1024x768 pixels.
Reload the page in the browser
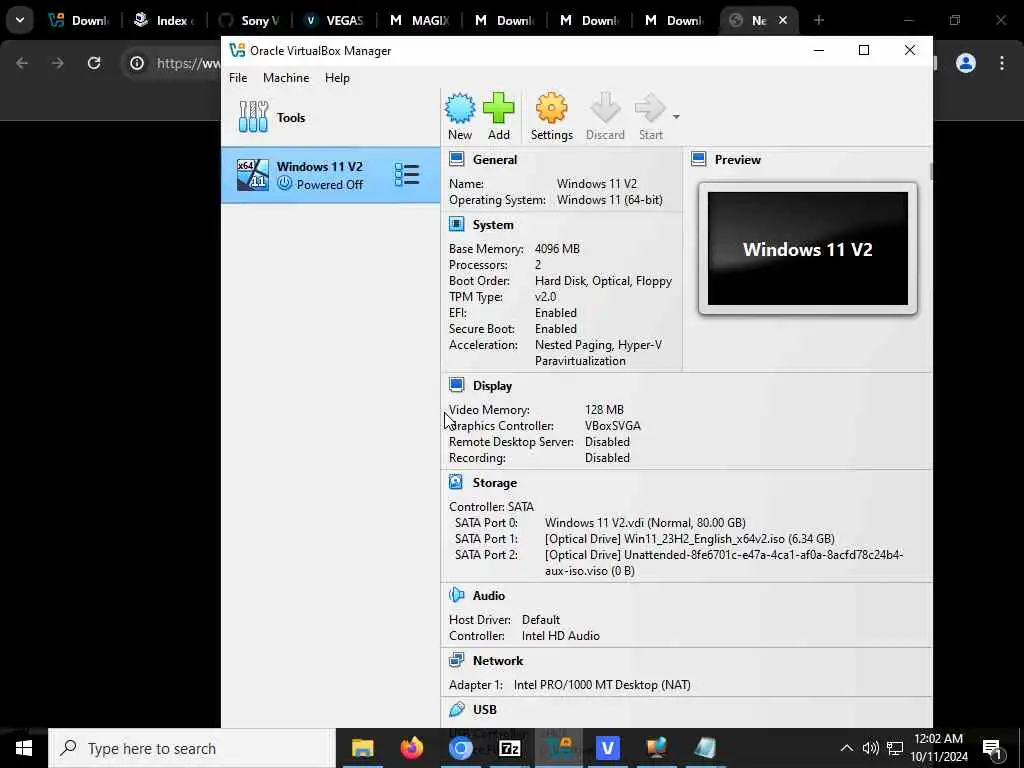click(x=94, y=63)
